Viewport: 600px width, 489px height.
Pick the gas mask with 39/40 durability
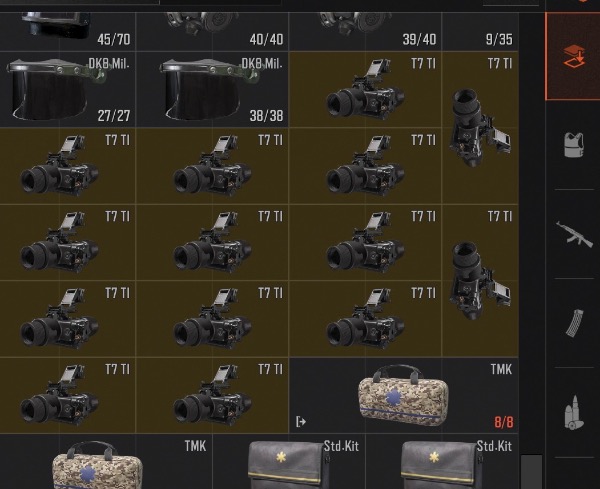click(365, 31)
